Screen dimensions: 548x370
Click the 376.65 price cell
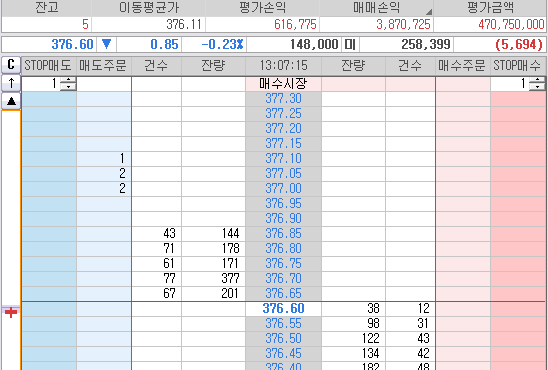pos(283,294)
